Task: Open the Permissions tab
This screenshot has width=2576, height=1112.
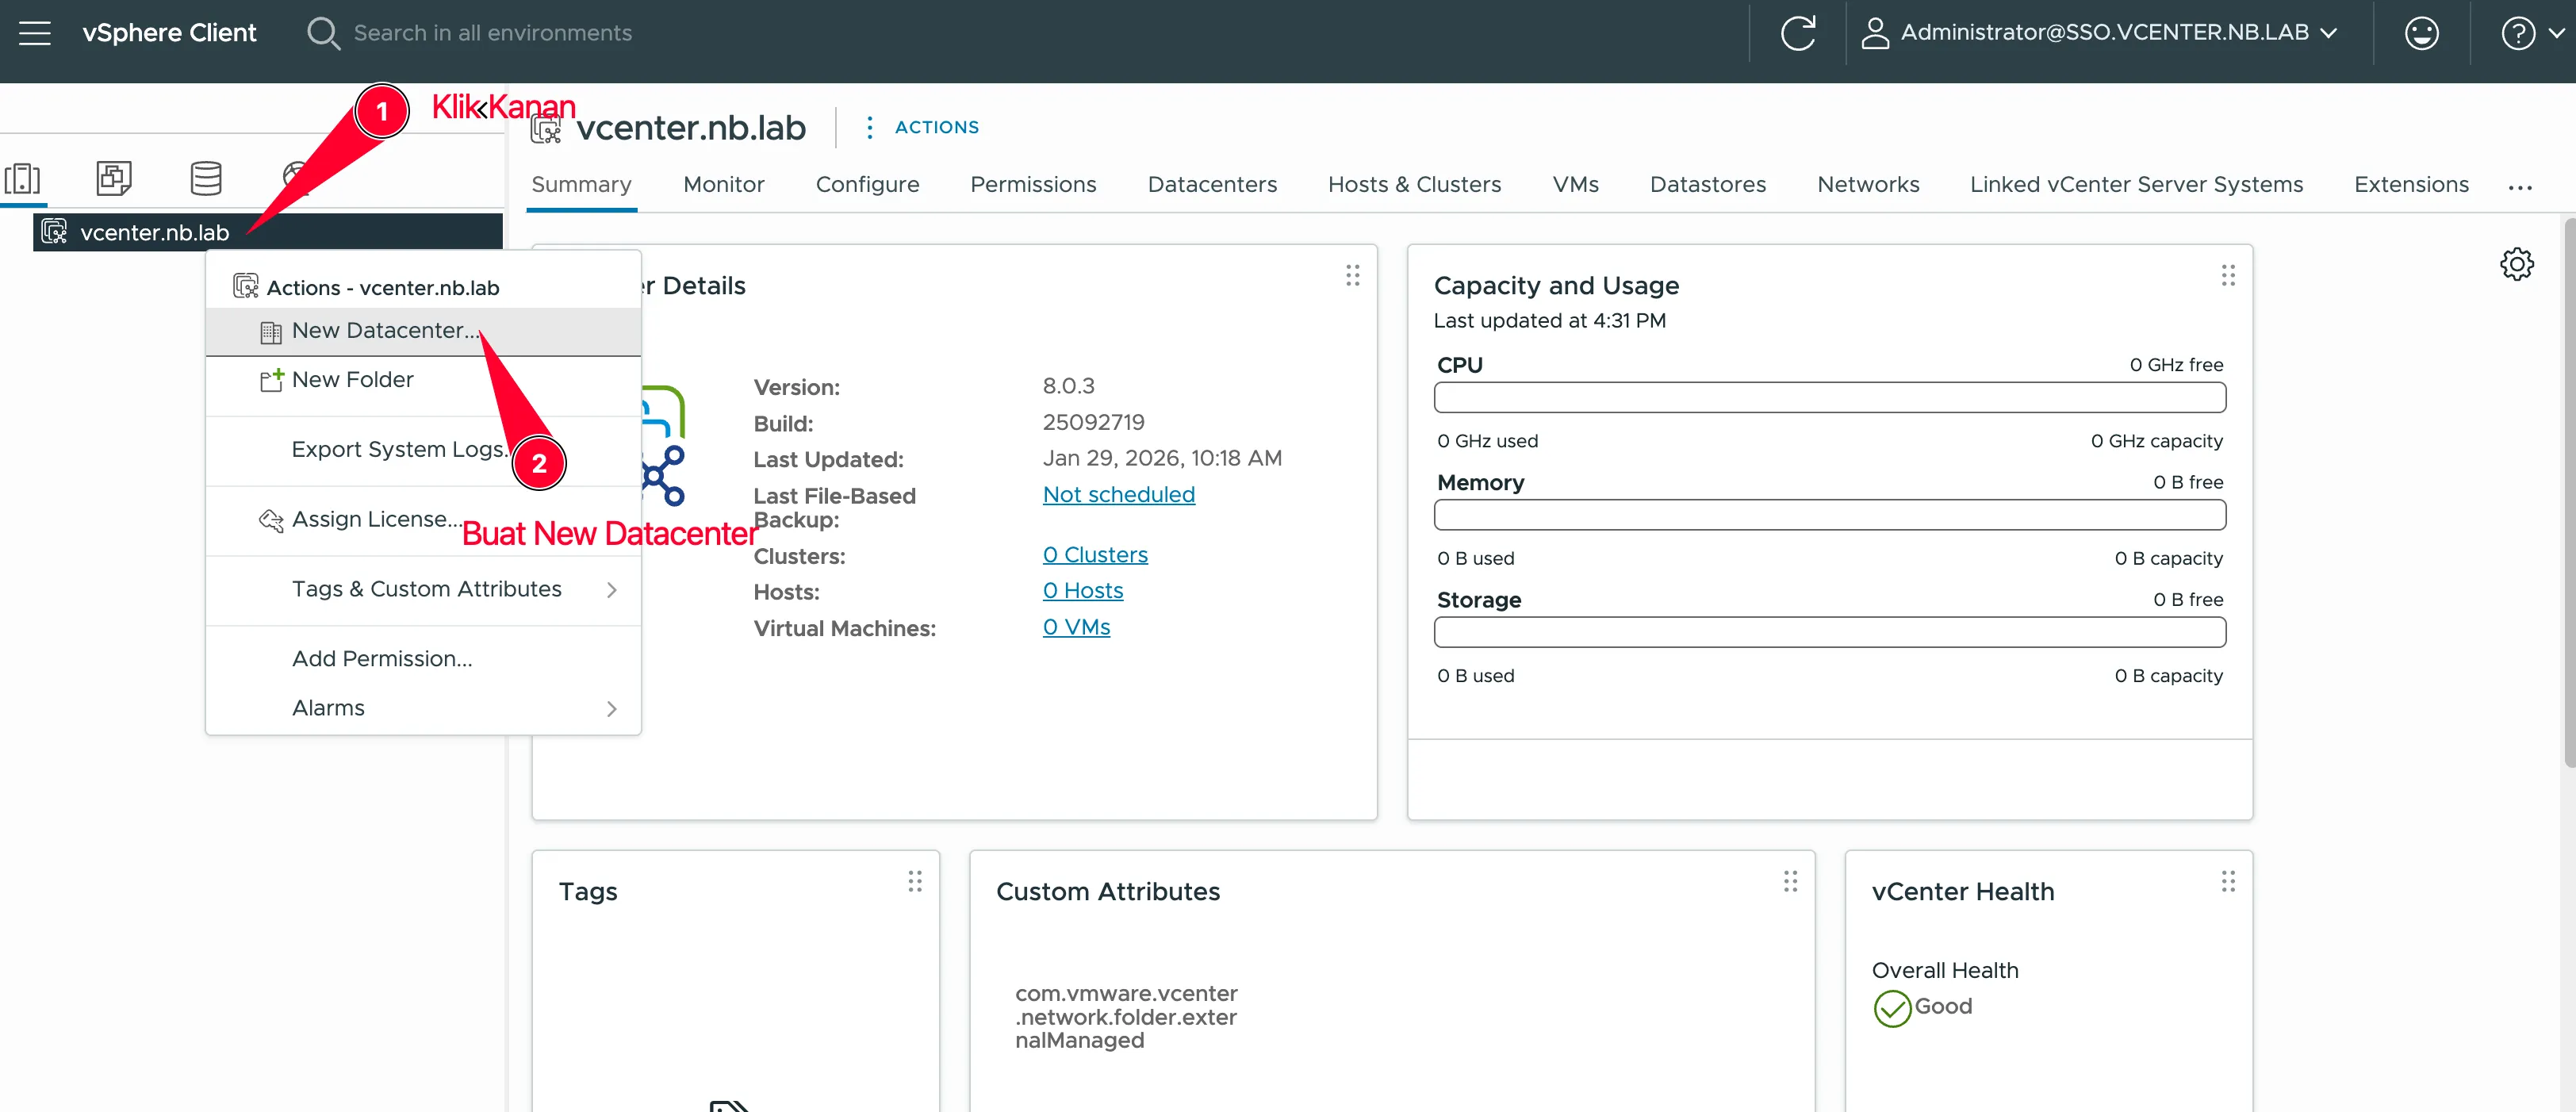Action: point(1033,185)
